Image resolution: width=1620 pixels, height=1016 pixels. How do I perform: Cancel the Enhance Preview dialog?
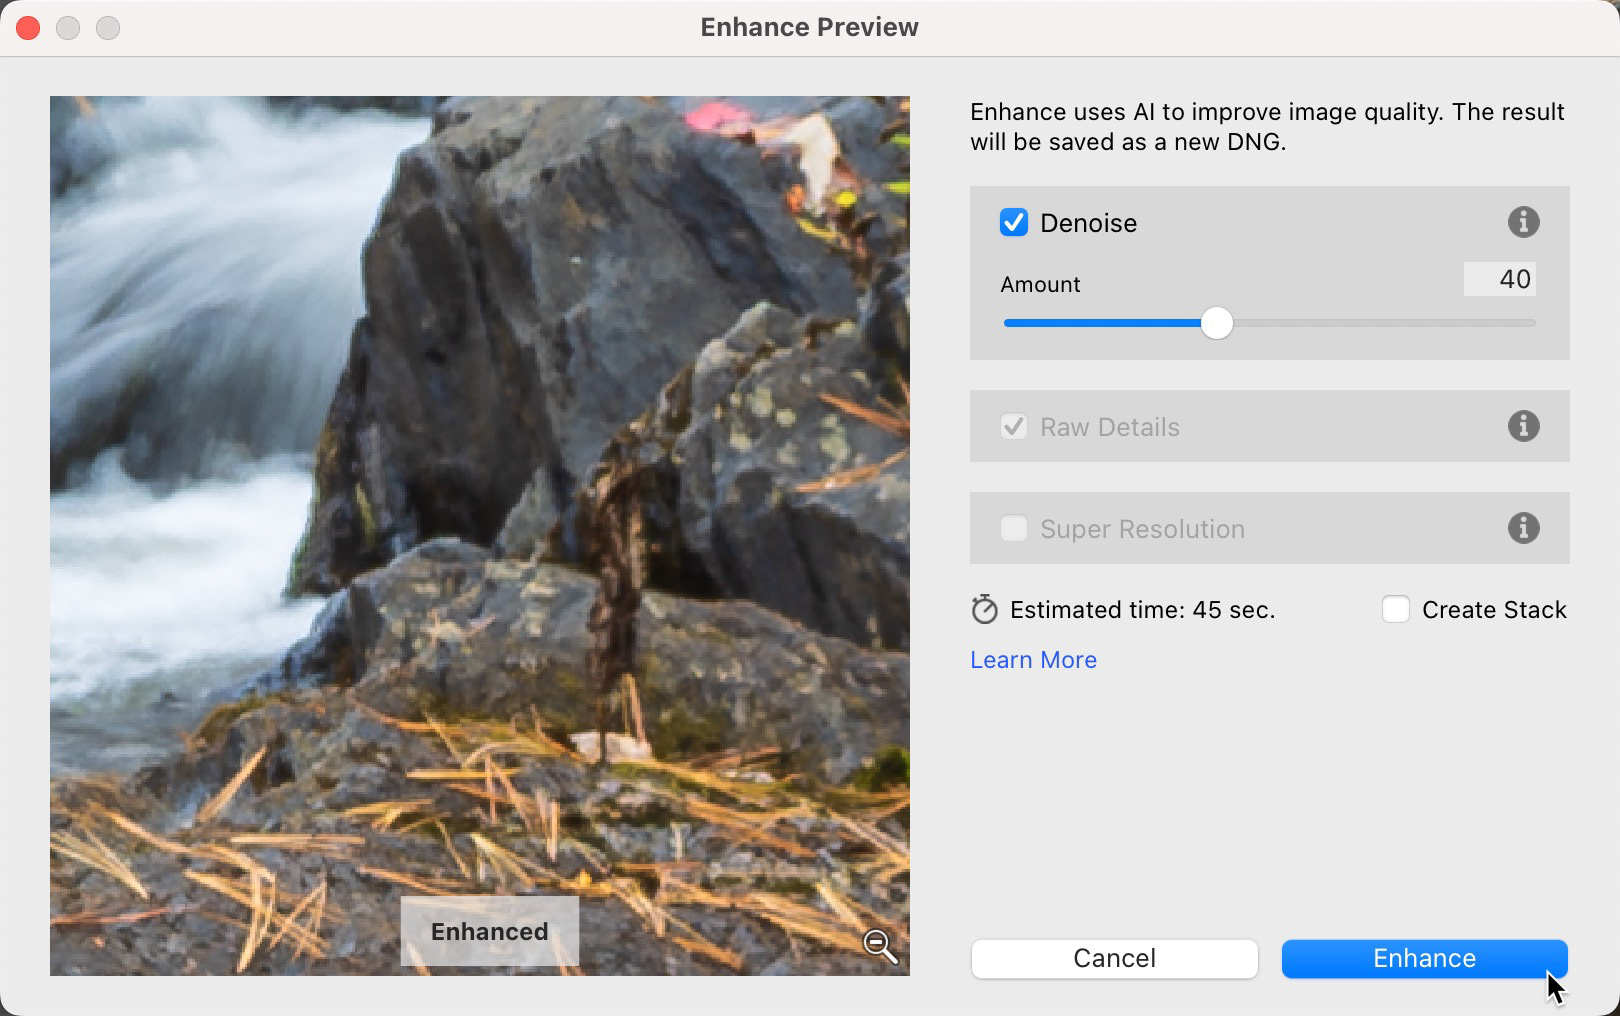[1114, 958]
